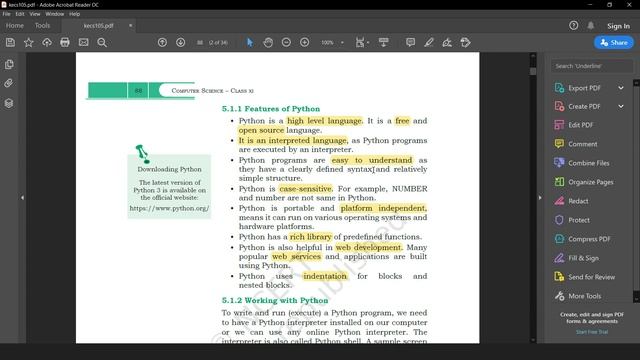The image size is (640, 360).
Task: Go to previous page arrow icon
Action: click(162, 42)
